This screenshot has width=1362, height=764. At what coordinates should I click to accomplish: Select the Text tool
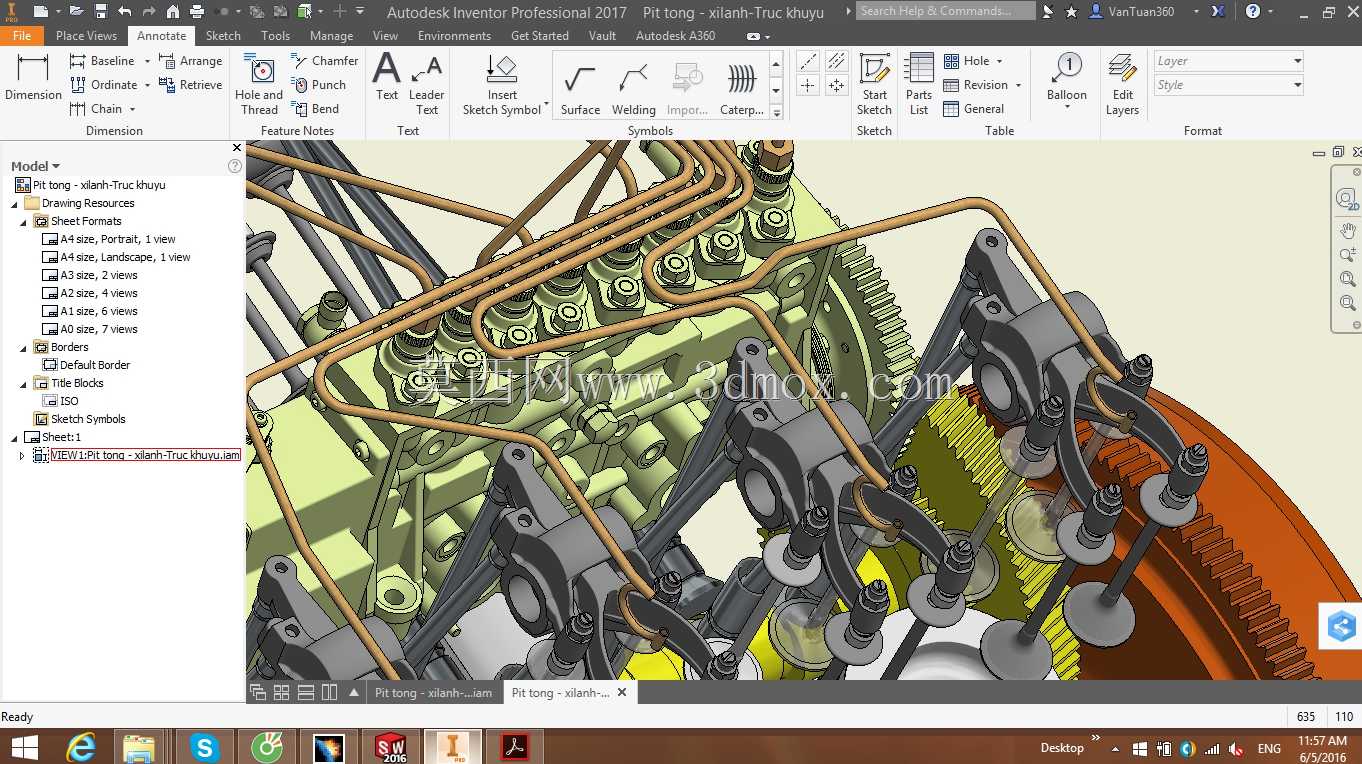pyautogui.click(x=387, y=77)
